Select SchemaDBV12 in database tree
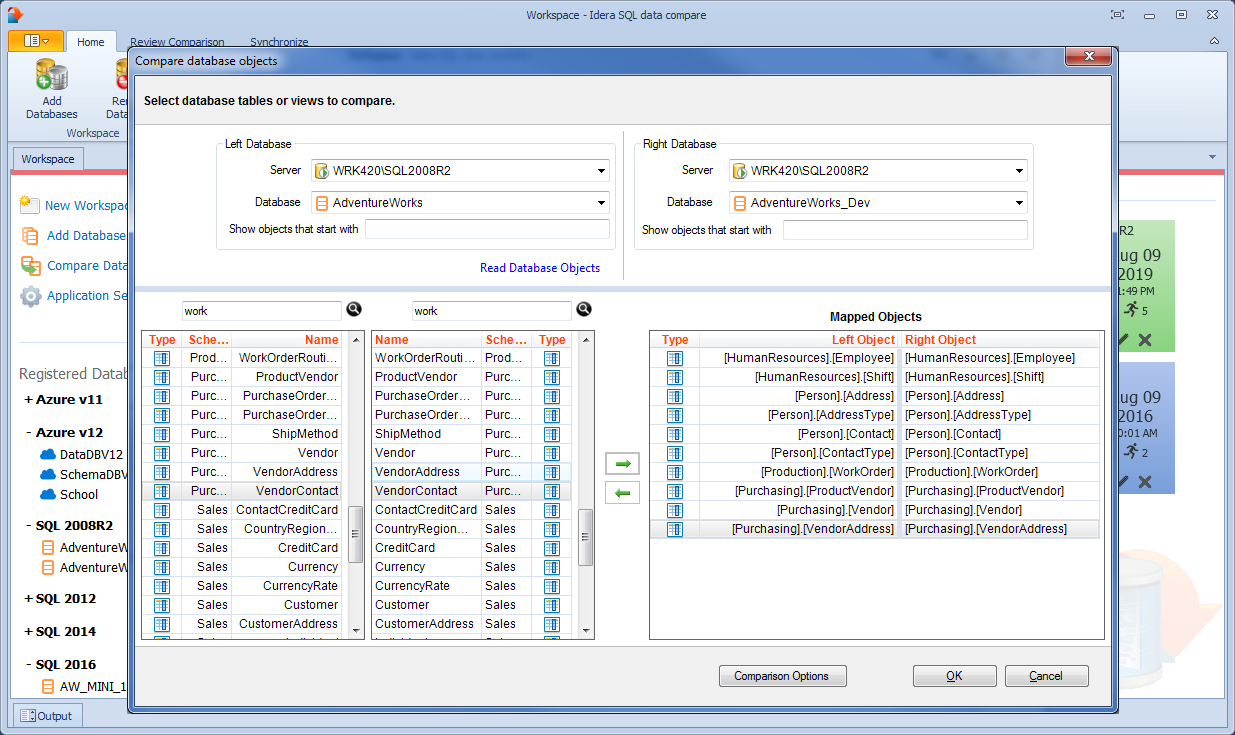1235x735 pixels. (93, 475)
